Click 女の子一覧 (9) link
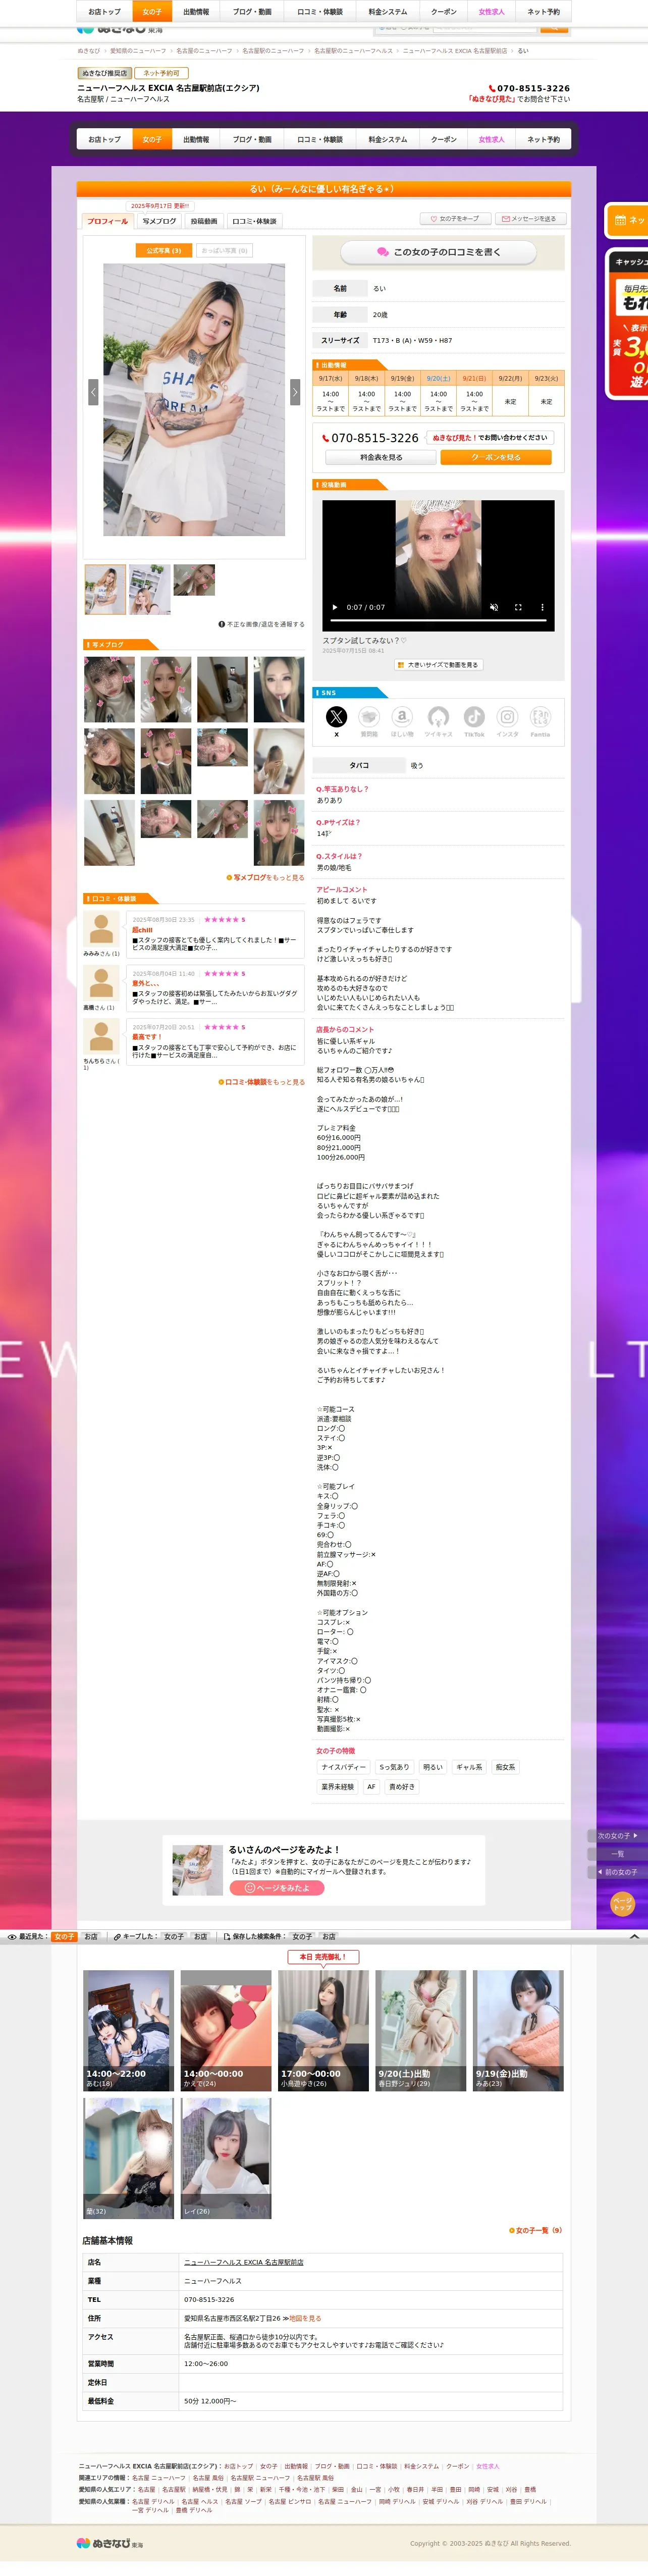Screen dimensions: 648x2576 [x=536, y=2230]
